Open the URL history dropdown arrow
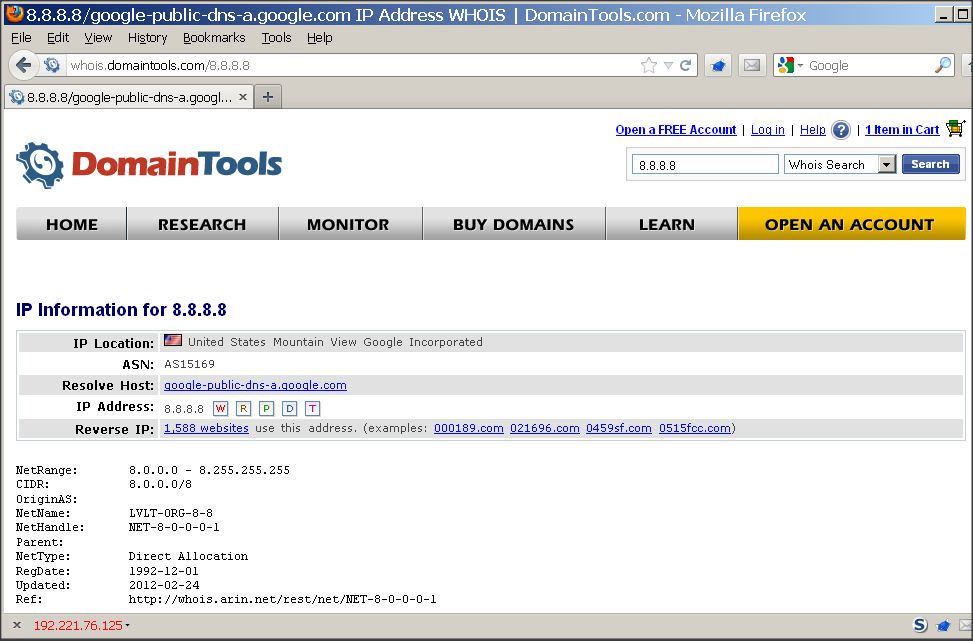973x641 pixels. 668,65
